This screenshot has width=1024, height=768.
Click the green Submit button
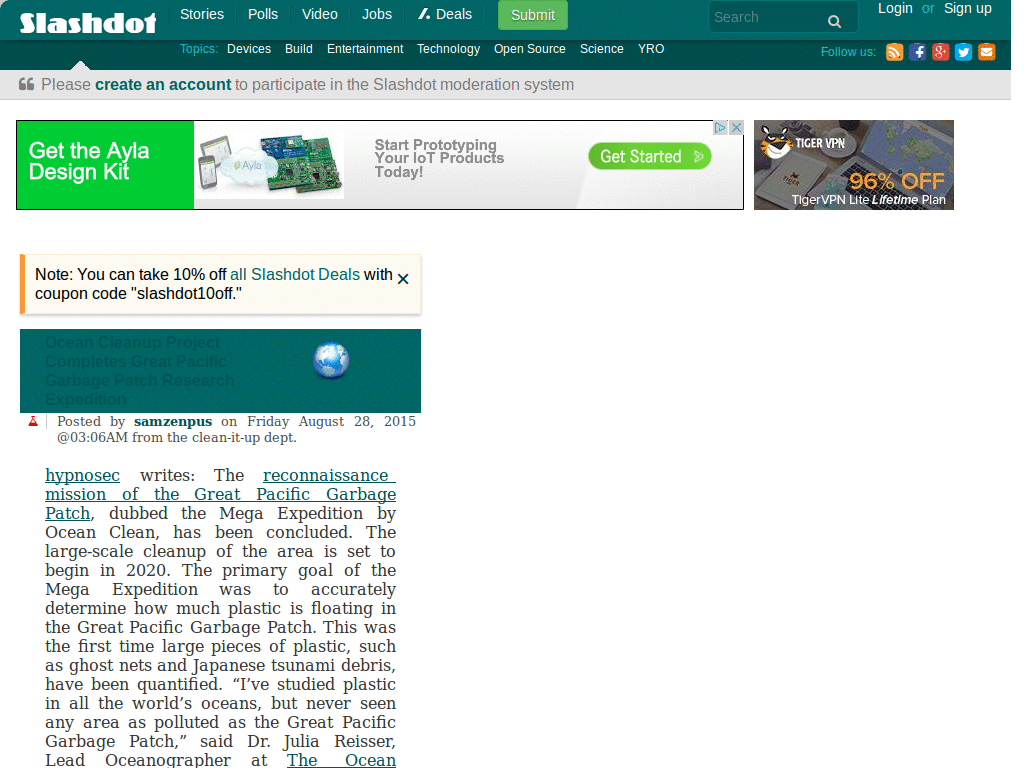coord(532,16)
